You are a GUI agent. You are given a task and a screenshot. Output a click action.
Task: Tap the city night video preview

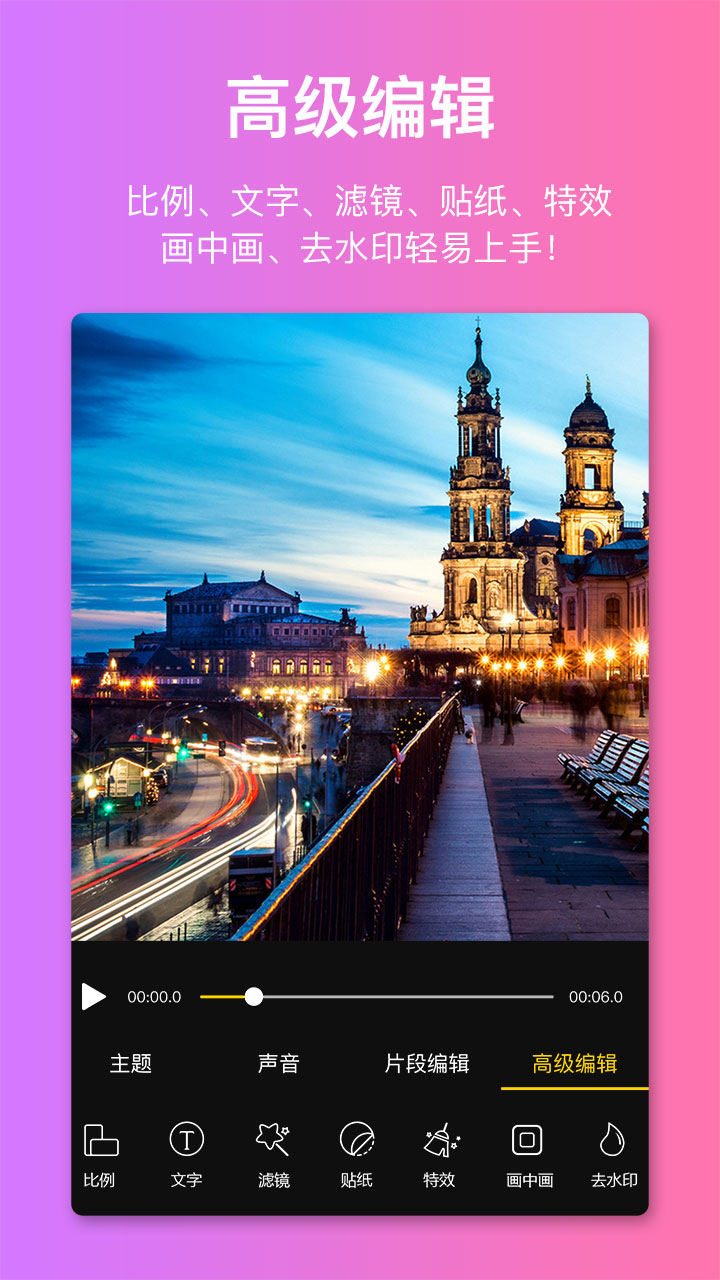[x=360, y=626]
